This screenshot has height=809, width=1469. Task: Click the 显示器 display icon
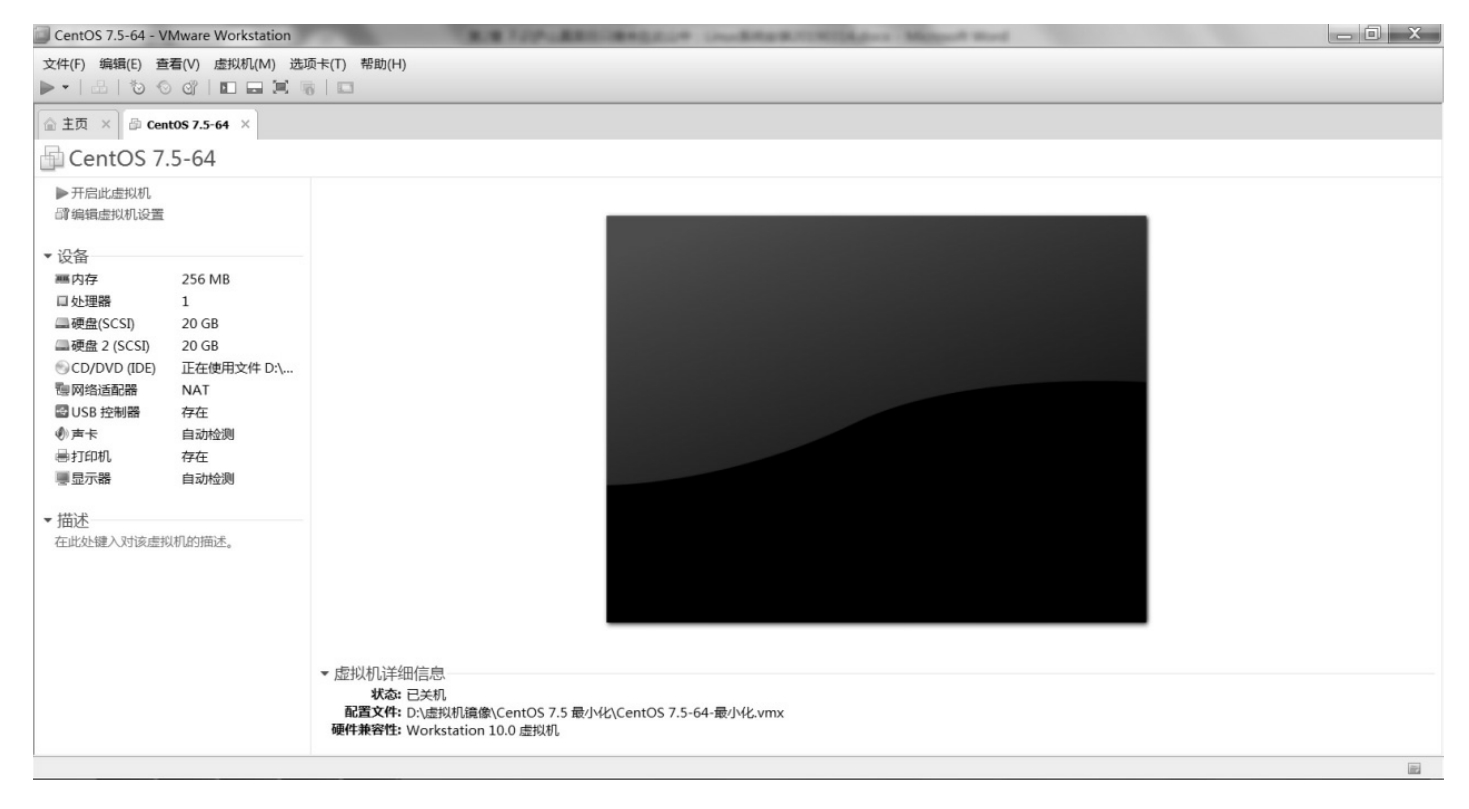[62, 478]
